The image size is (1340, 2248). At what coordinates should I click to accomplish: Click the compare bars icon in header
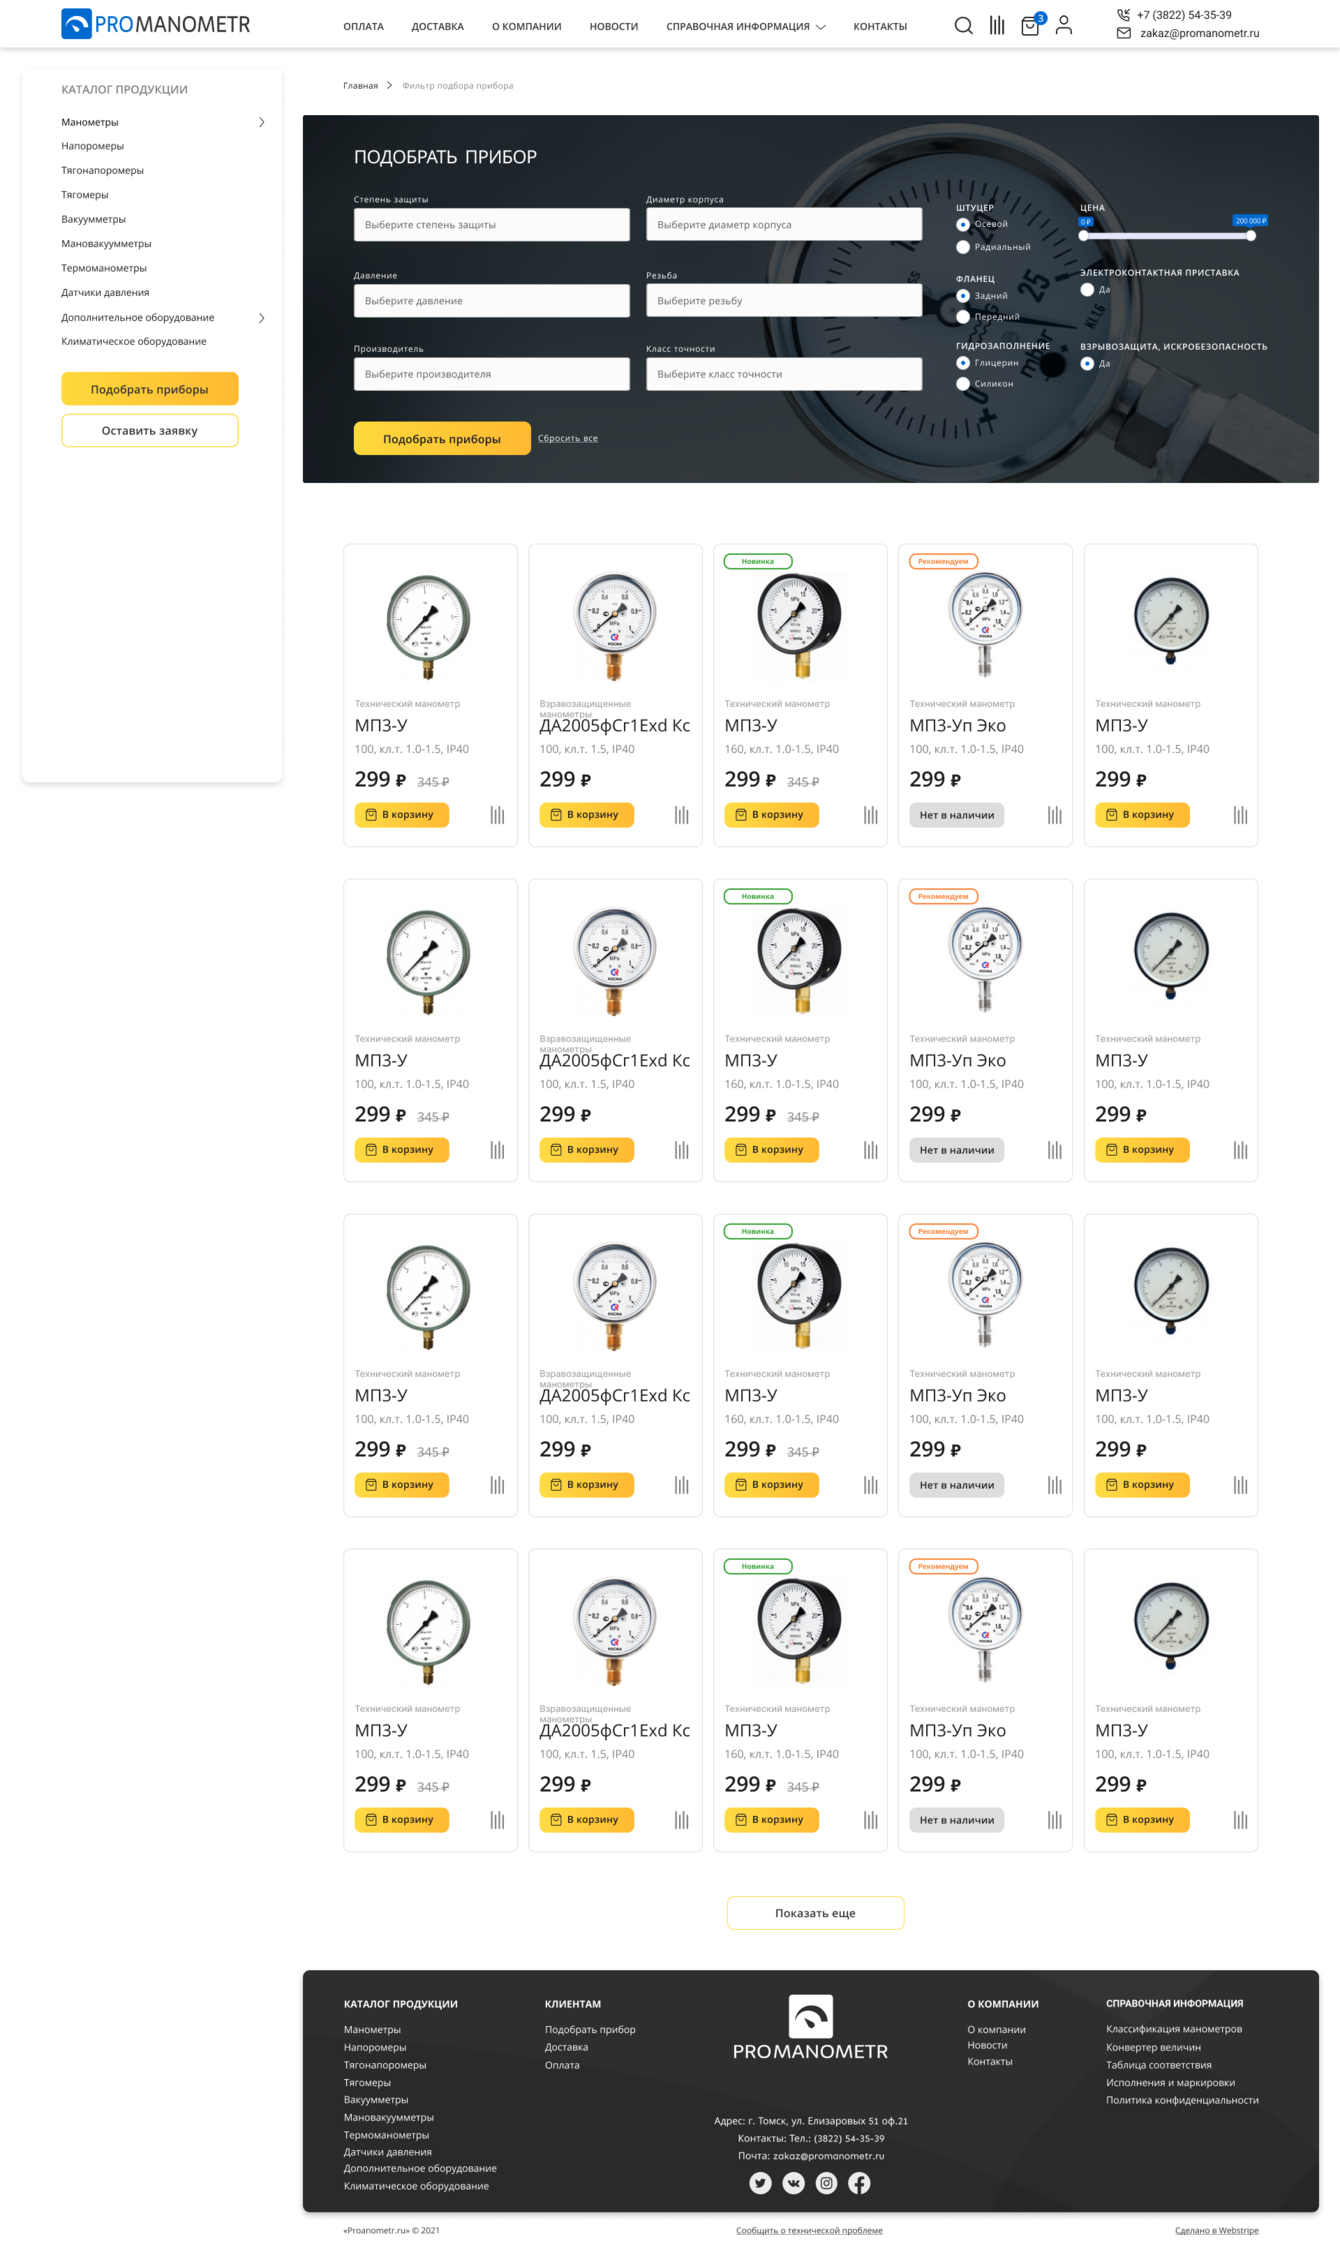coord(997,25)
